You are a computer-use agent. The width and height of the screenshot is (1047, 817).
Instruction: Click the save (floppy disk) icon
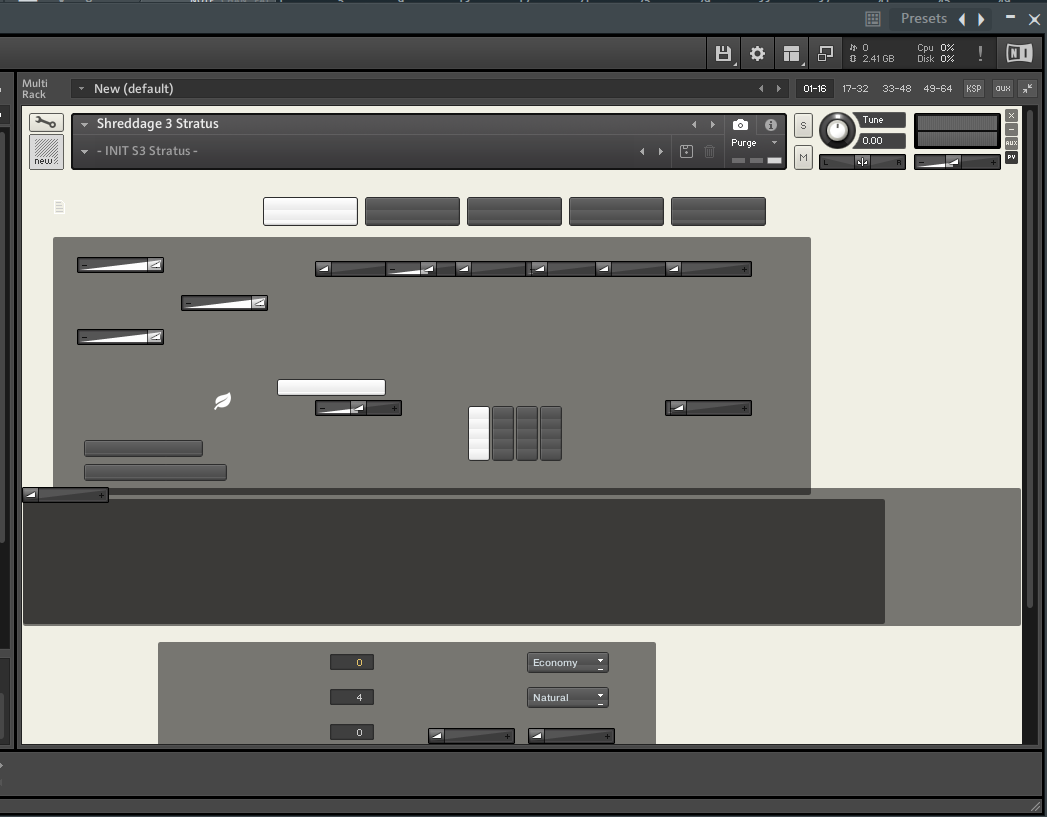coord(723,53)
